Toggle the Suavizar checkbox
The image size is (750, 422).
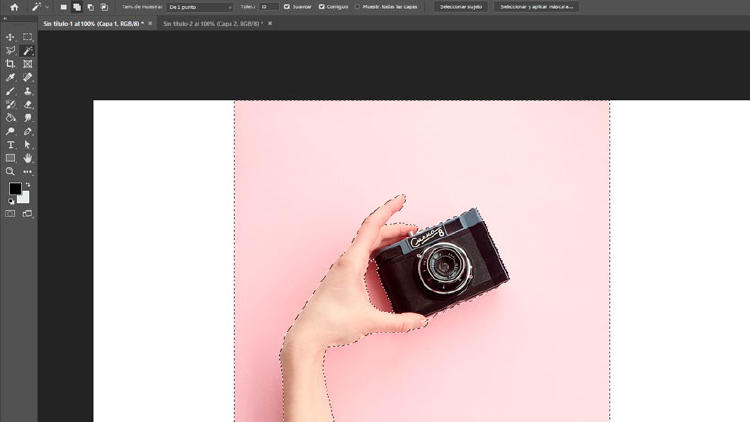pyautogui.click(x=287, y=7)
